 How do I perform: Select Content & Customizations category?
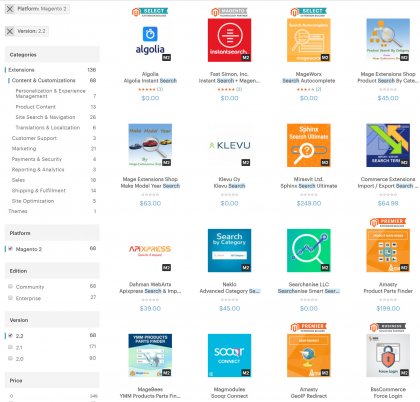point(43,80)
